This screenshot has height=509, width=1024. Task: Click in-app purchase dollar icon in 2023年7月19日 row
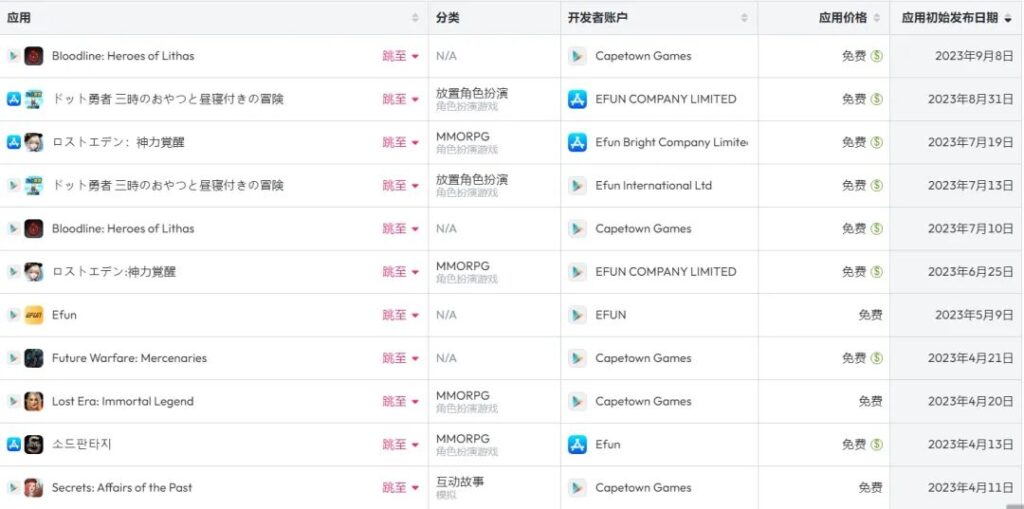[x=876, y=142]
